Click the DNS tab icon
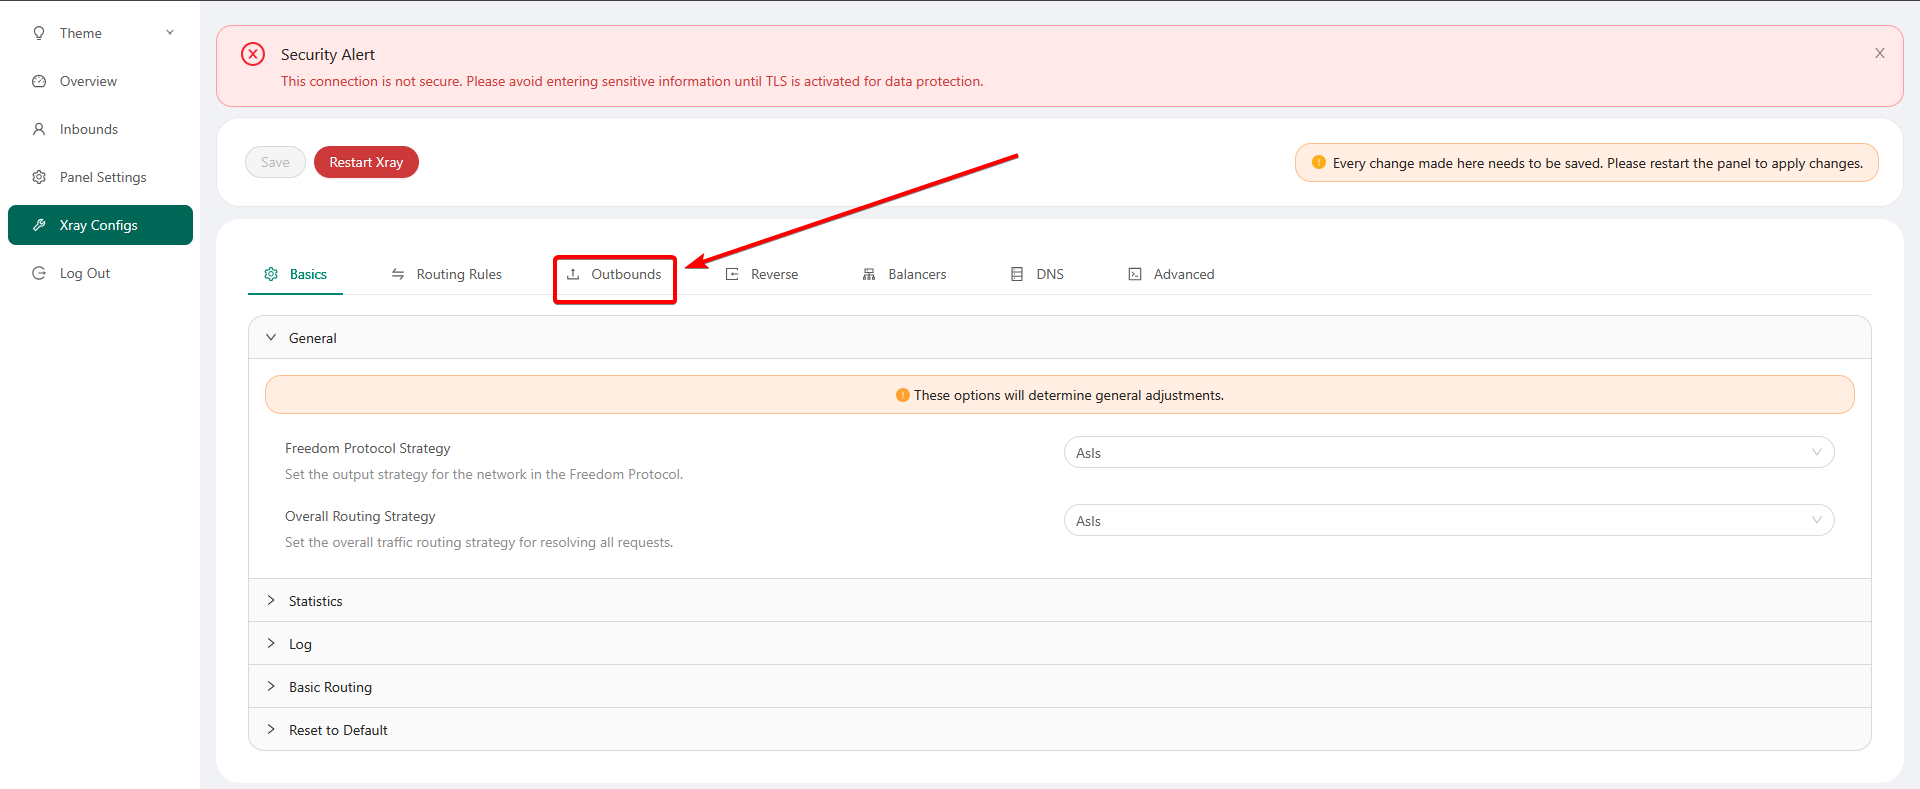Viewport: 1920px width, 789px height. coord(1017,274)
